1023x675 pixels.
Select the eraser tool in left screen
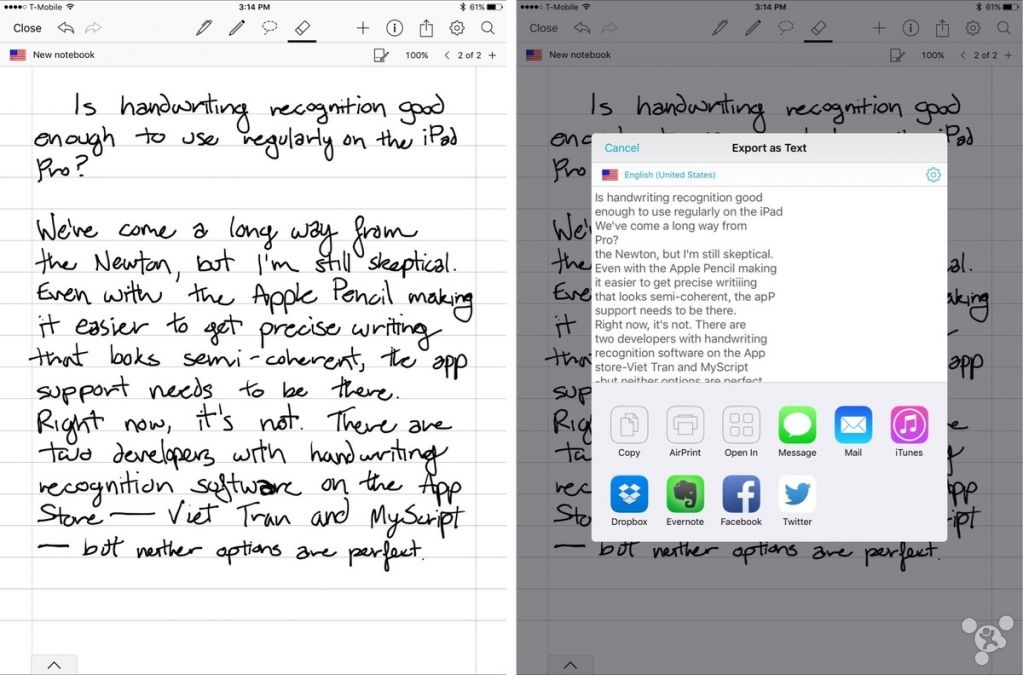click(302, 28)
